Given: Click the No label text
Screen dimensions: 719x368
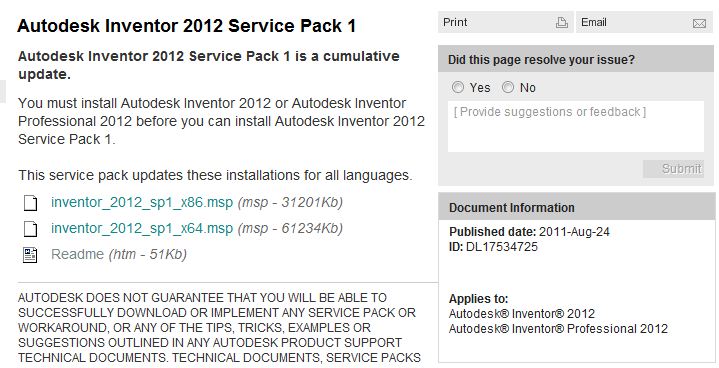Looking at the screenshot, I should (528, 88).
